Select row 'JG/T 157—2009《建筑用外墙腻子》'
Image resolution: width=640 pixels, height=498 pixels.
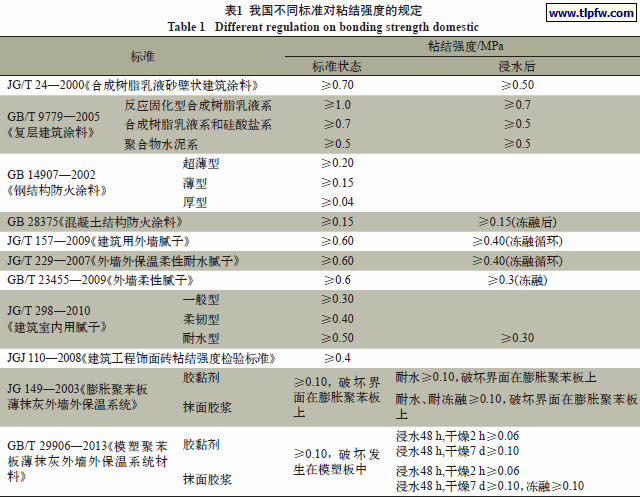(x=320, y=241)
